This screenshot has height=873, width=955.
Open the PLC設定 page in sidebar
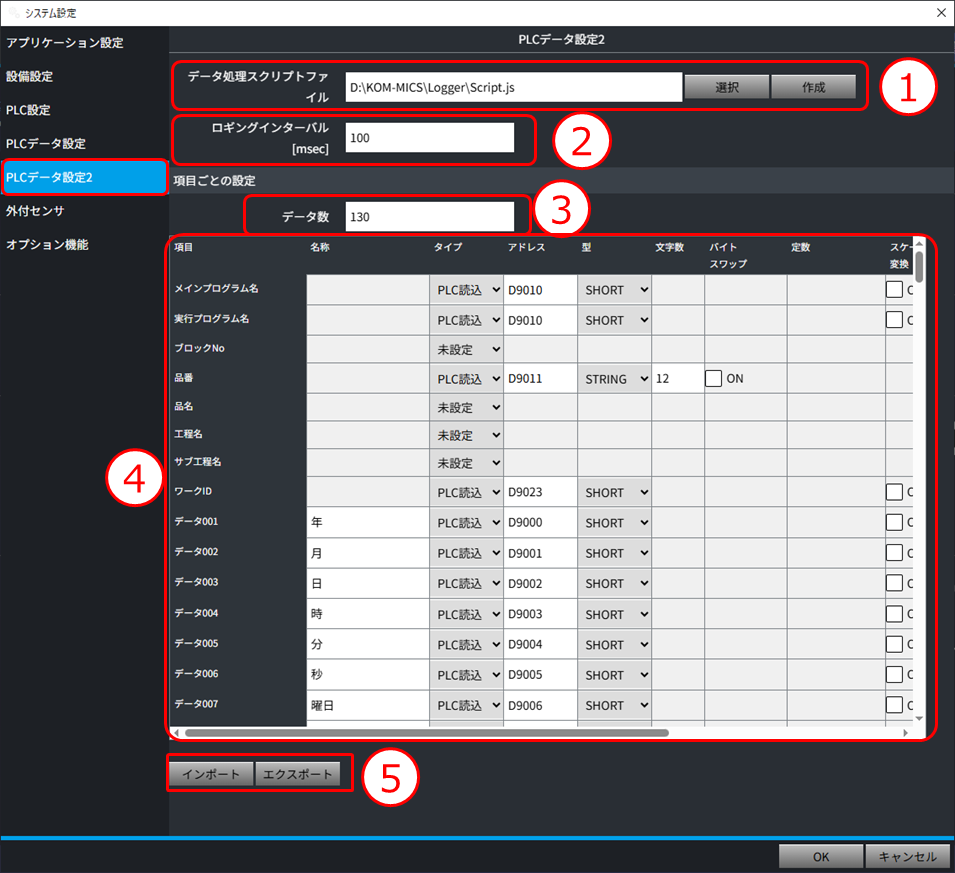point(28,110)
